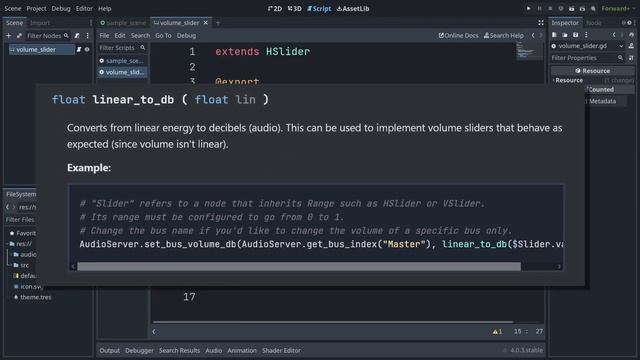Select sample_sce... in the script list

tap(122, 60)
